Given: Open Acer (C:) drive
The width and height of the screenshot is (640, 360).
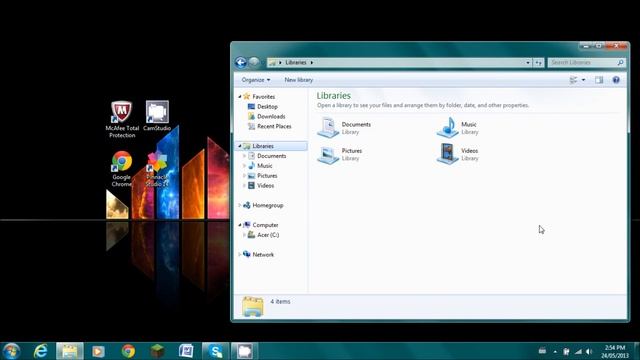Looking at the screenshot, I should (x=268, y=235).
